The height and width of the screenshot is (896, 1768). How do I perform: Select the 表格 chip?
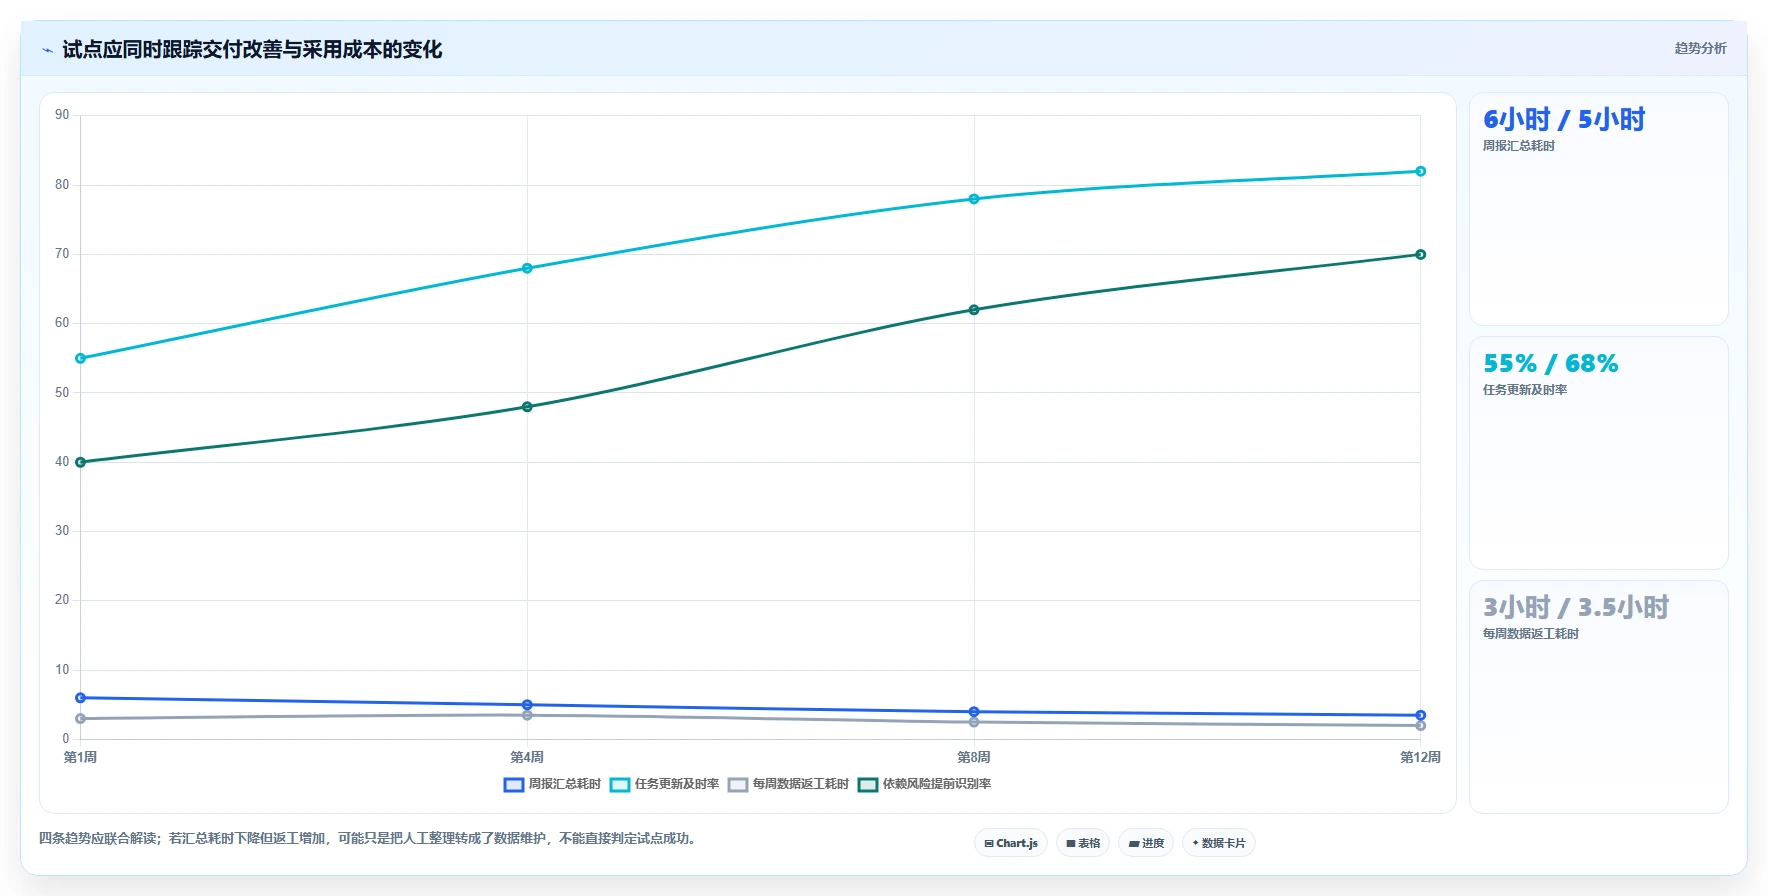pos(1083,843)
